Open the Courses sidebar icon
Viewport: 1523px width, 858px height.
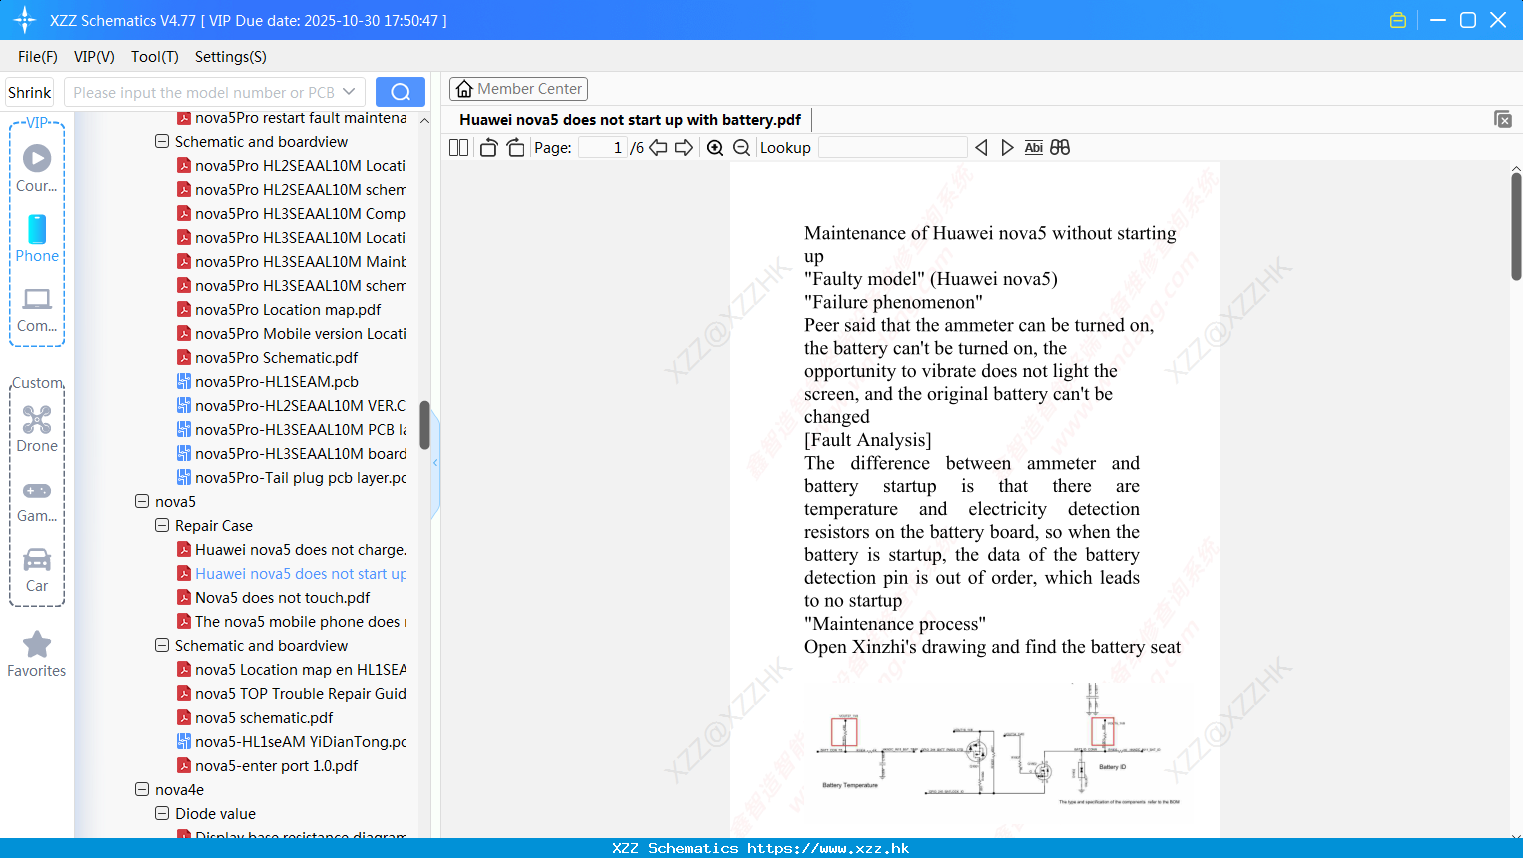[x=37, y=168]
